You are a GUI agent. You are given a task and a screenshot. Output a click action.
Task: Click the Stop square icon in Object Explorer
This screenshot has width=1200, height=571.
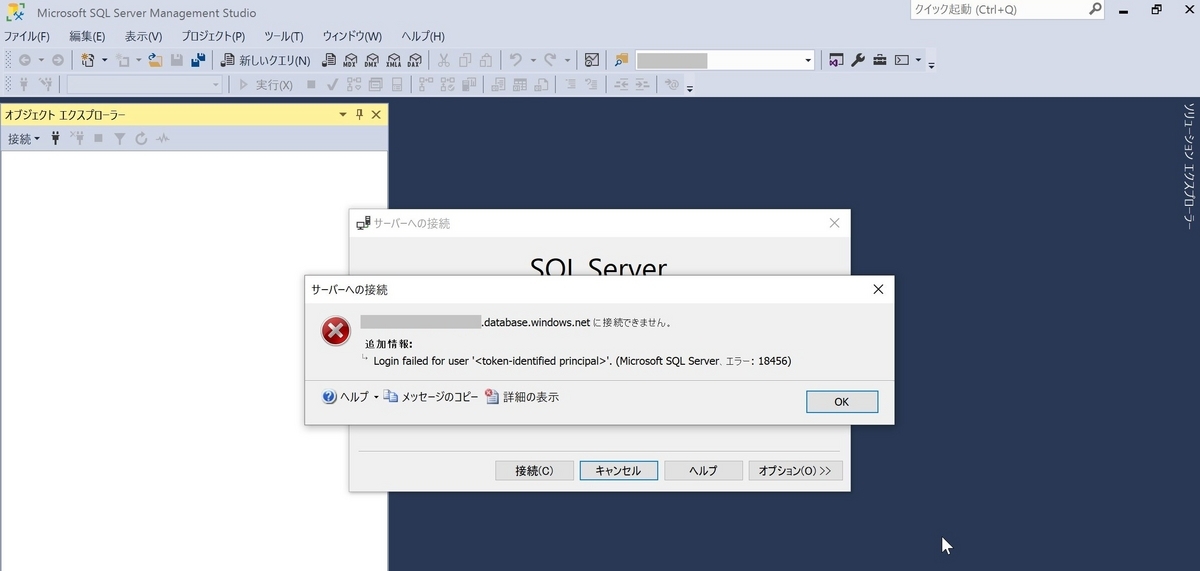click(x=98, y=139)
